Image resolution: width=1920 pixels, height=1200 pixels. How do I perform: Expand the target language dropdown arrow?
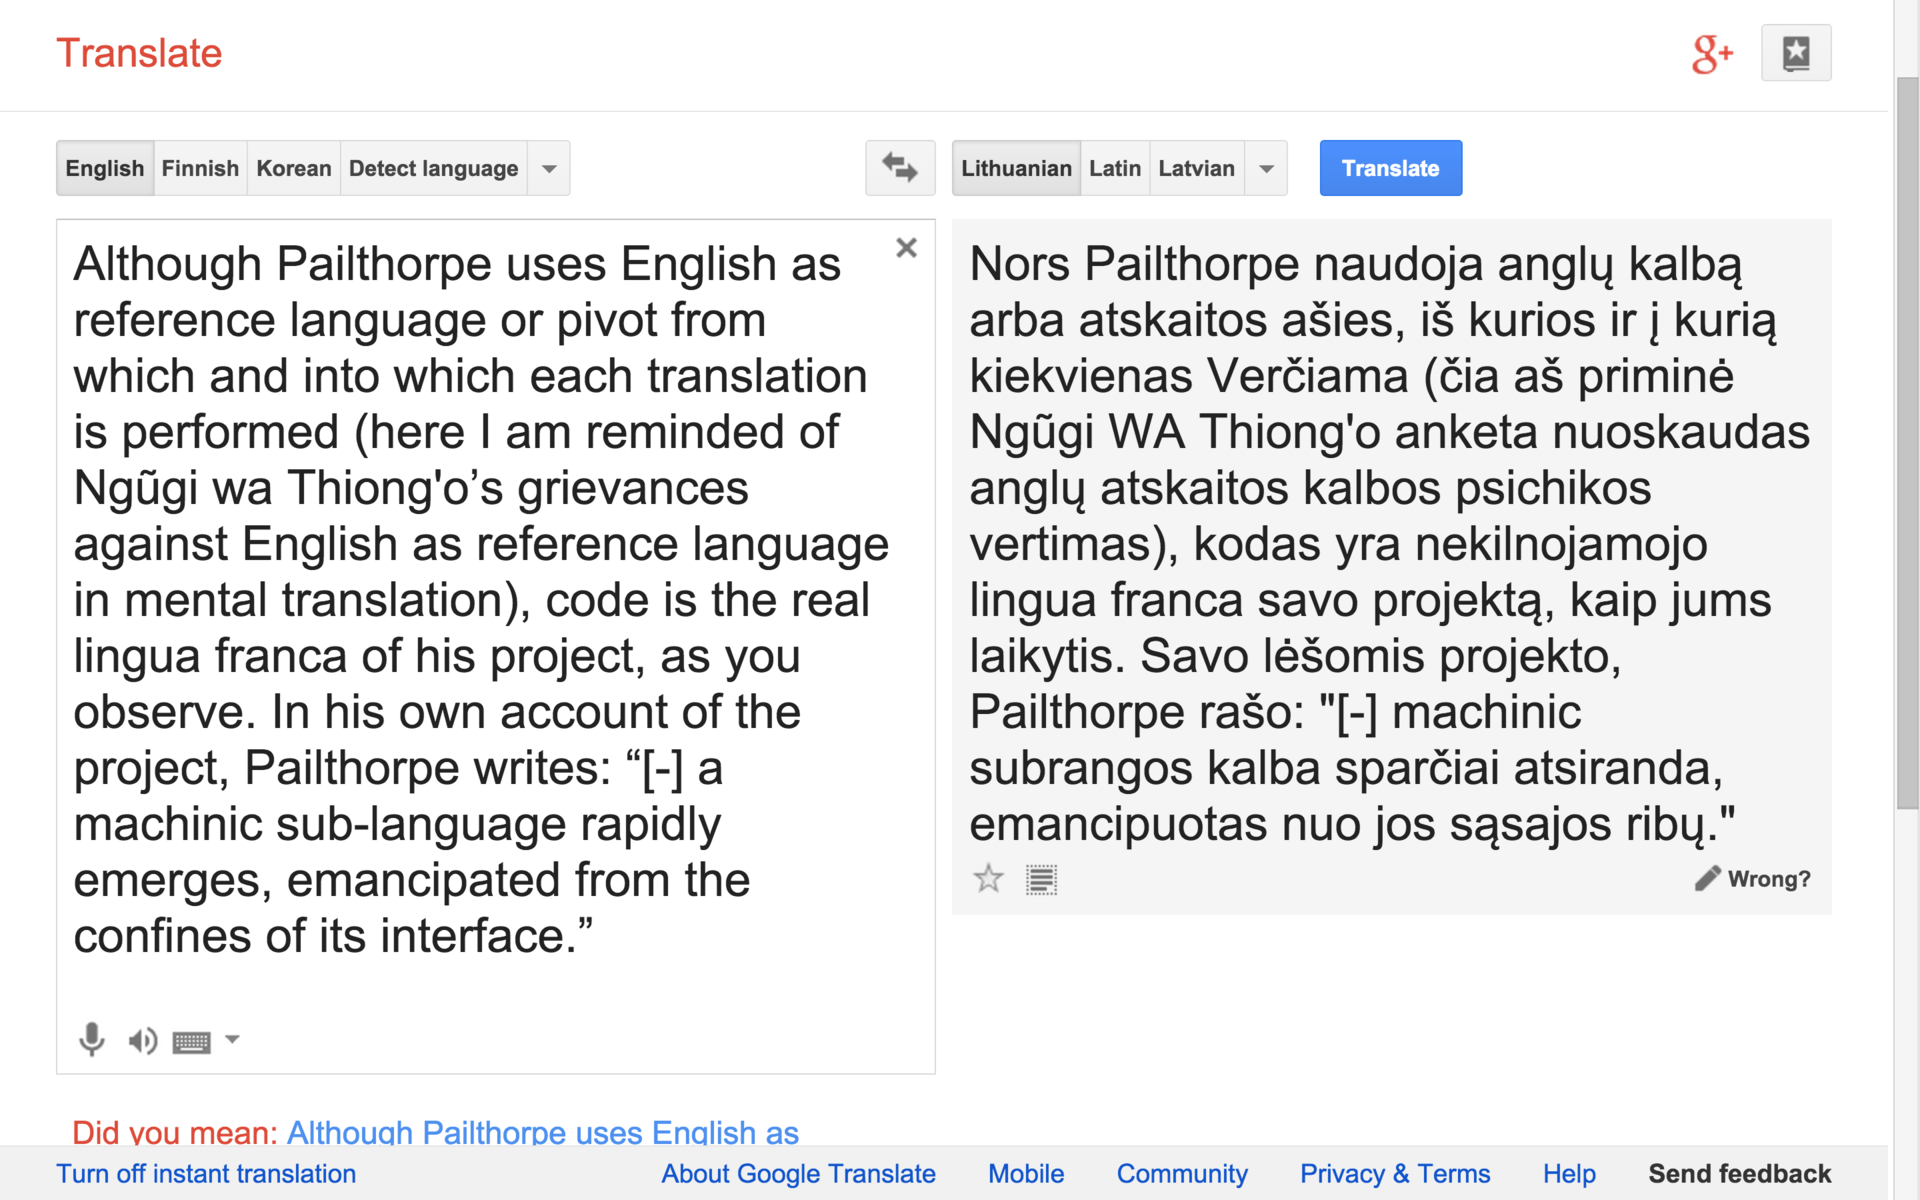coord(1266,169)
